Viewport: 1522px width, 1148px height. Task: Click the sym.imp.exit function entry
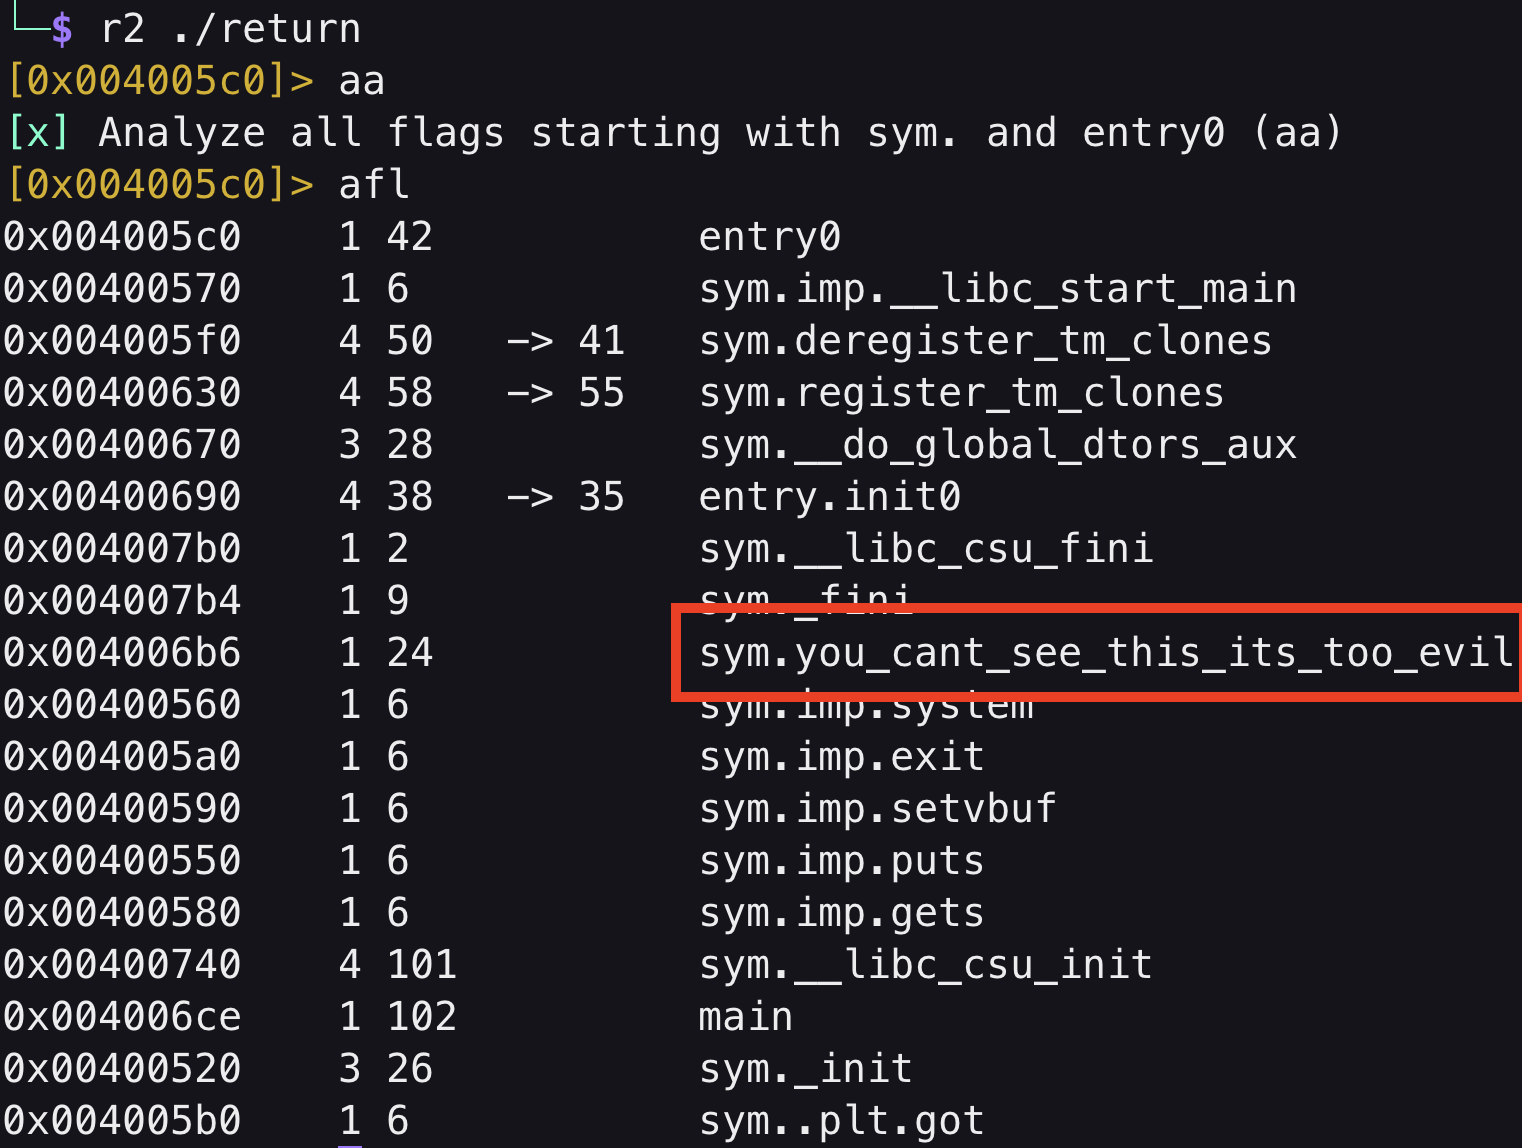tap(841, 757)
